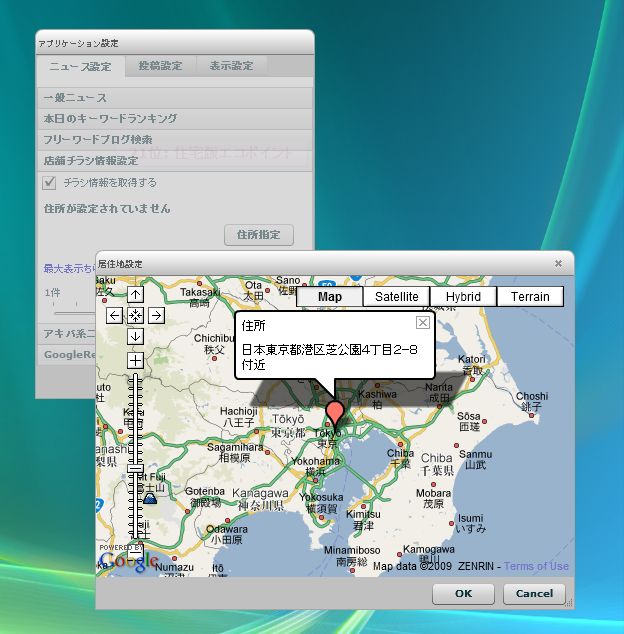Click the zoom level slider handle
The height and width of the screenshot is (634, 624).
point(135,468)
